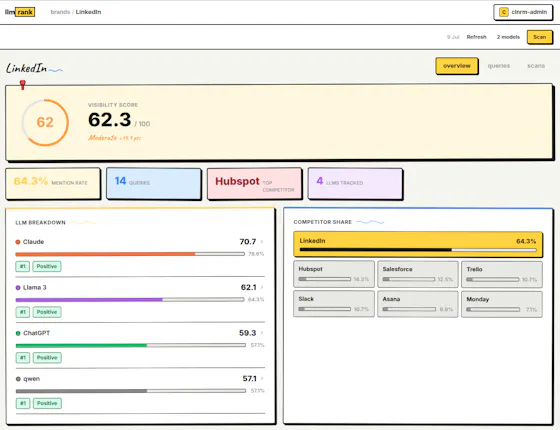Viewport: 560px width, 430px height.
Task: Click the LLM BREAKDOWN heading
Action: pos(40,222)
